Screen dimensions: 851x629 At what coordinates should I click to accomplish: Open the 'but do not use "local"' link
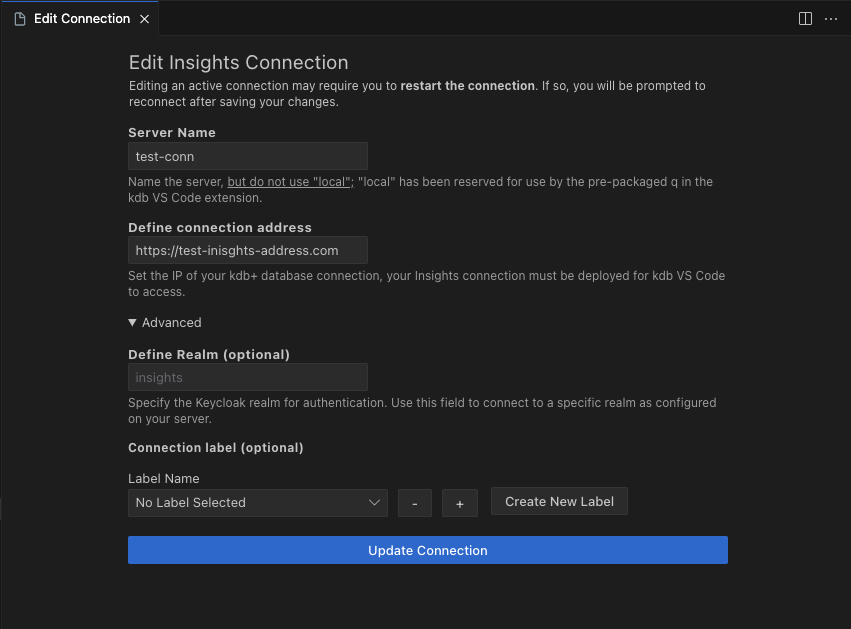click(289, 181)
